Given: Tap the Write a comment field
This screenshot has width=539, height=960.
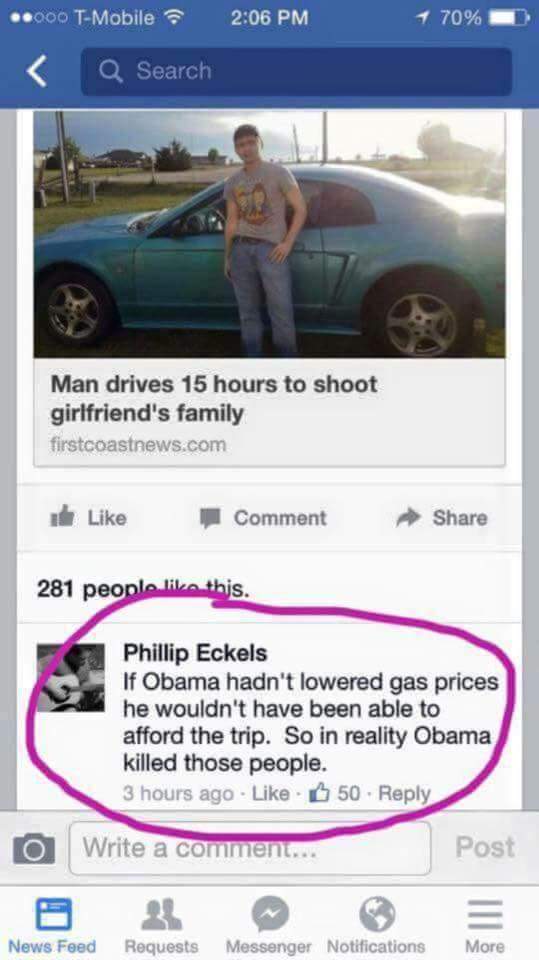Looking at the screenshot, I should click(250, 848).
